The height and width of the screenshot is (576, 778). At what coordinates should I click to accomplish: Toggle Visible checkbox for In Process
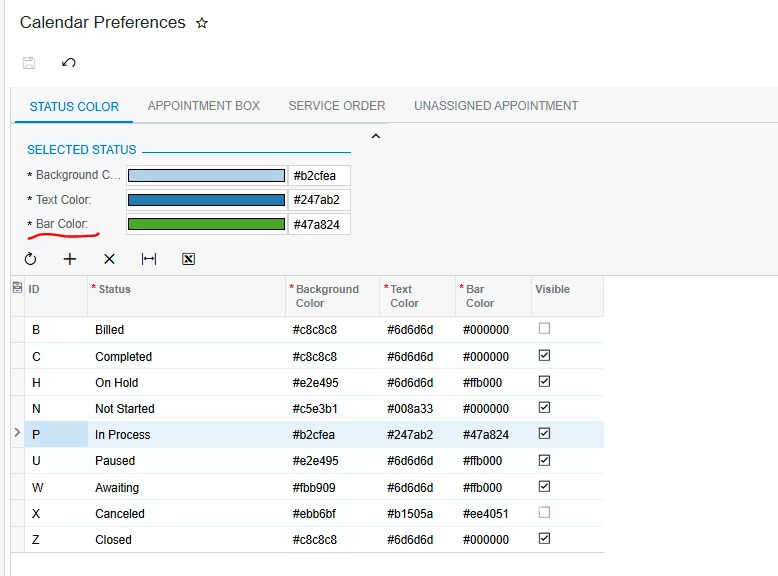544,434
